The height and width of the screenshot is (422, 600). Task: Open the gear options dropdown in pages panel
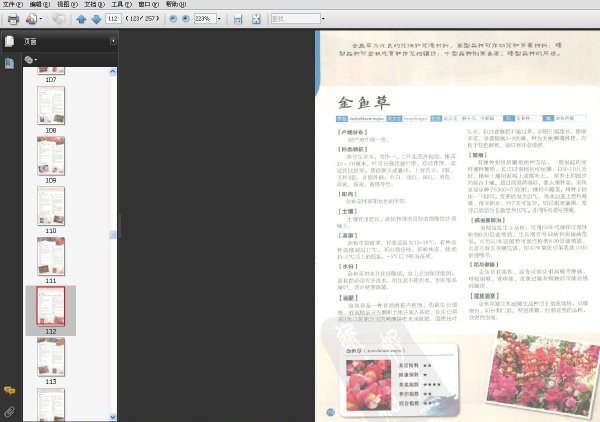(x=31, y=60)
